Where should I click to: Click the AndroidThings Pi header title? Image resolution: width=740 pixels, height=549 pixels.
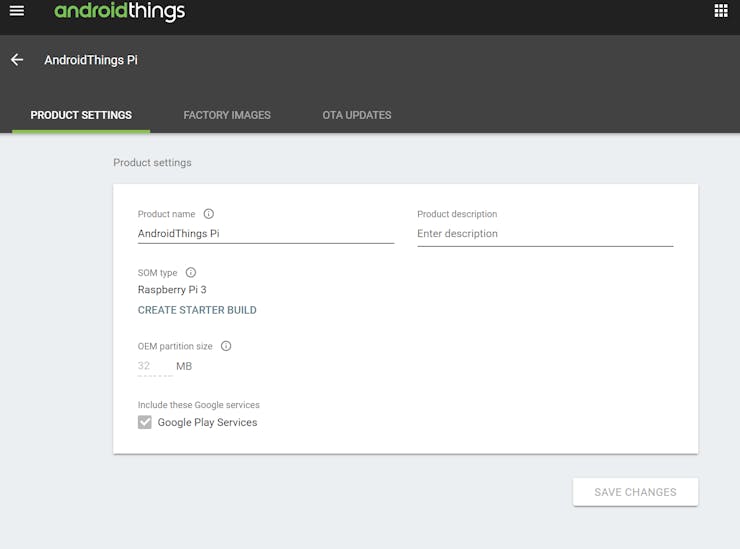point(91,60)
